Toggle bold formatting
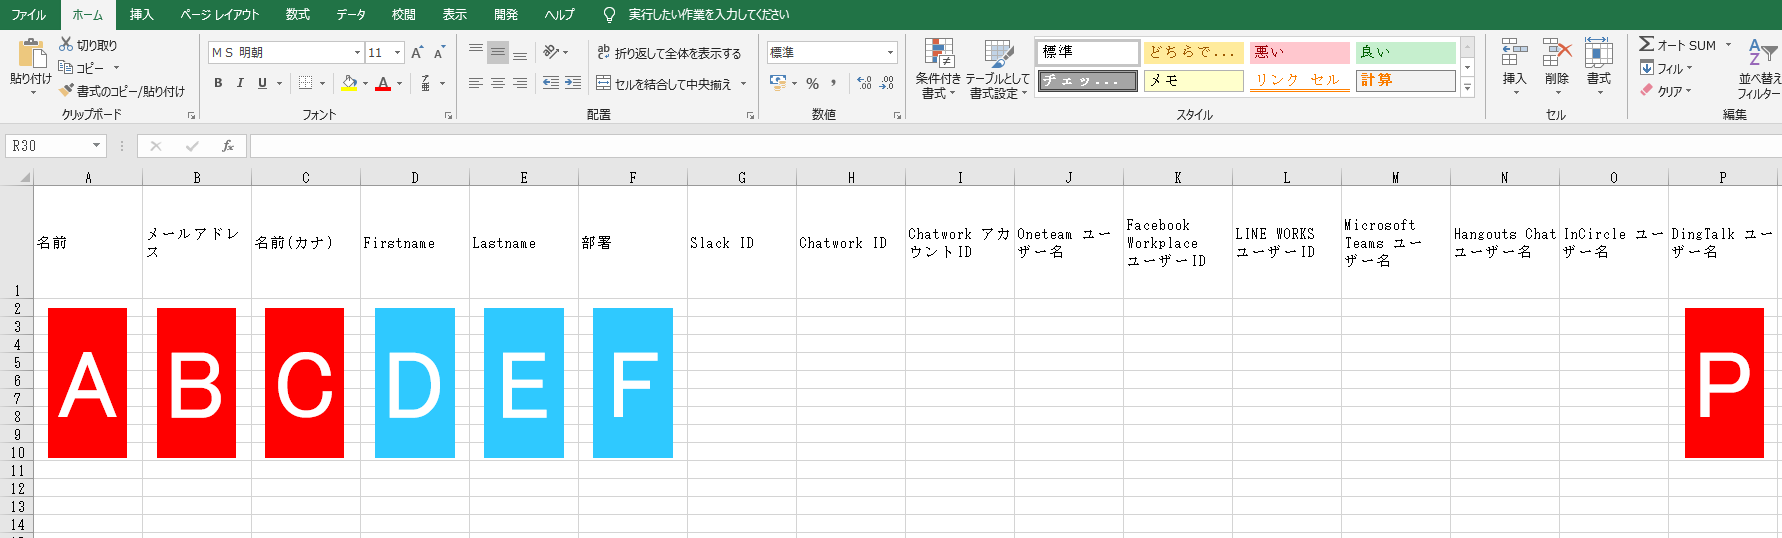 [x=218, y=84]
